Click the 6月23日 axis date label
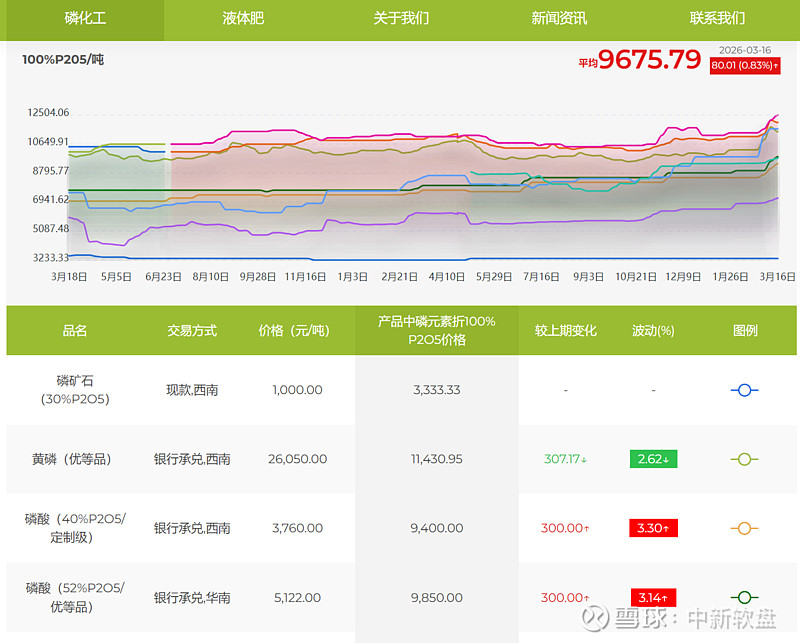The image size is (800, 643). (x=163, y=277)
